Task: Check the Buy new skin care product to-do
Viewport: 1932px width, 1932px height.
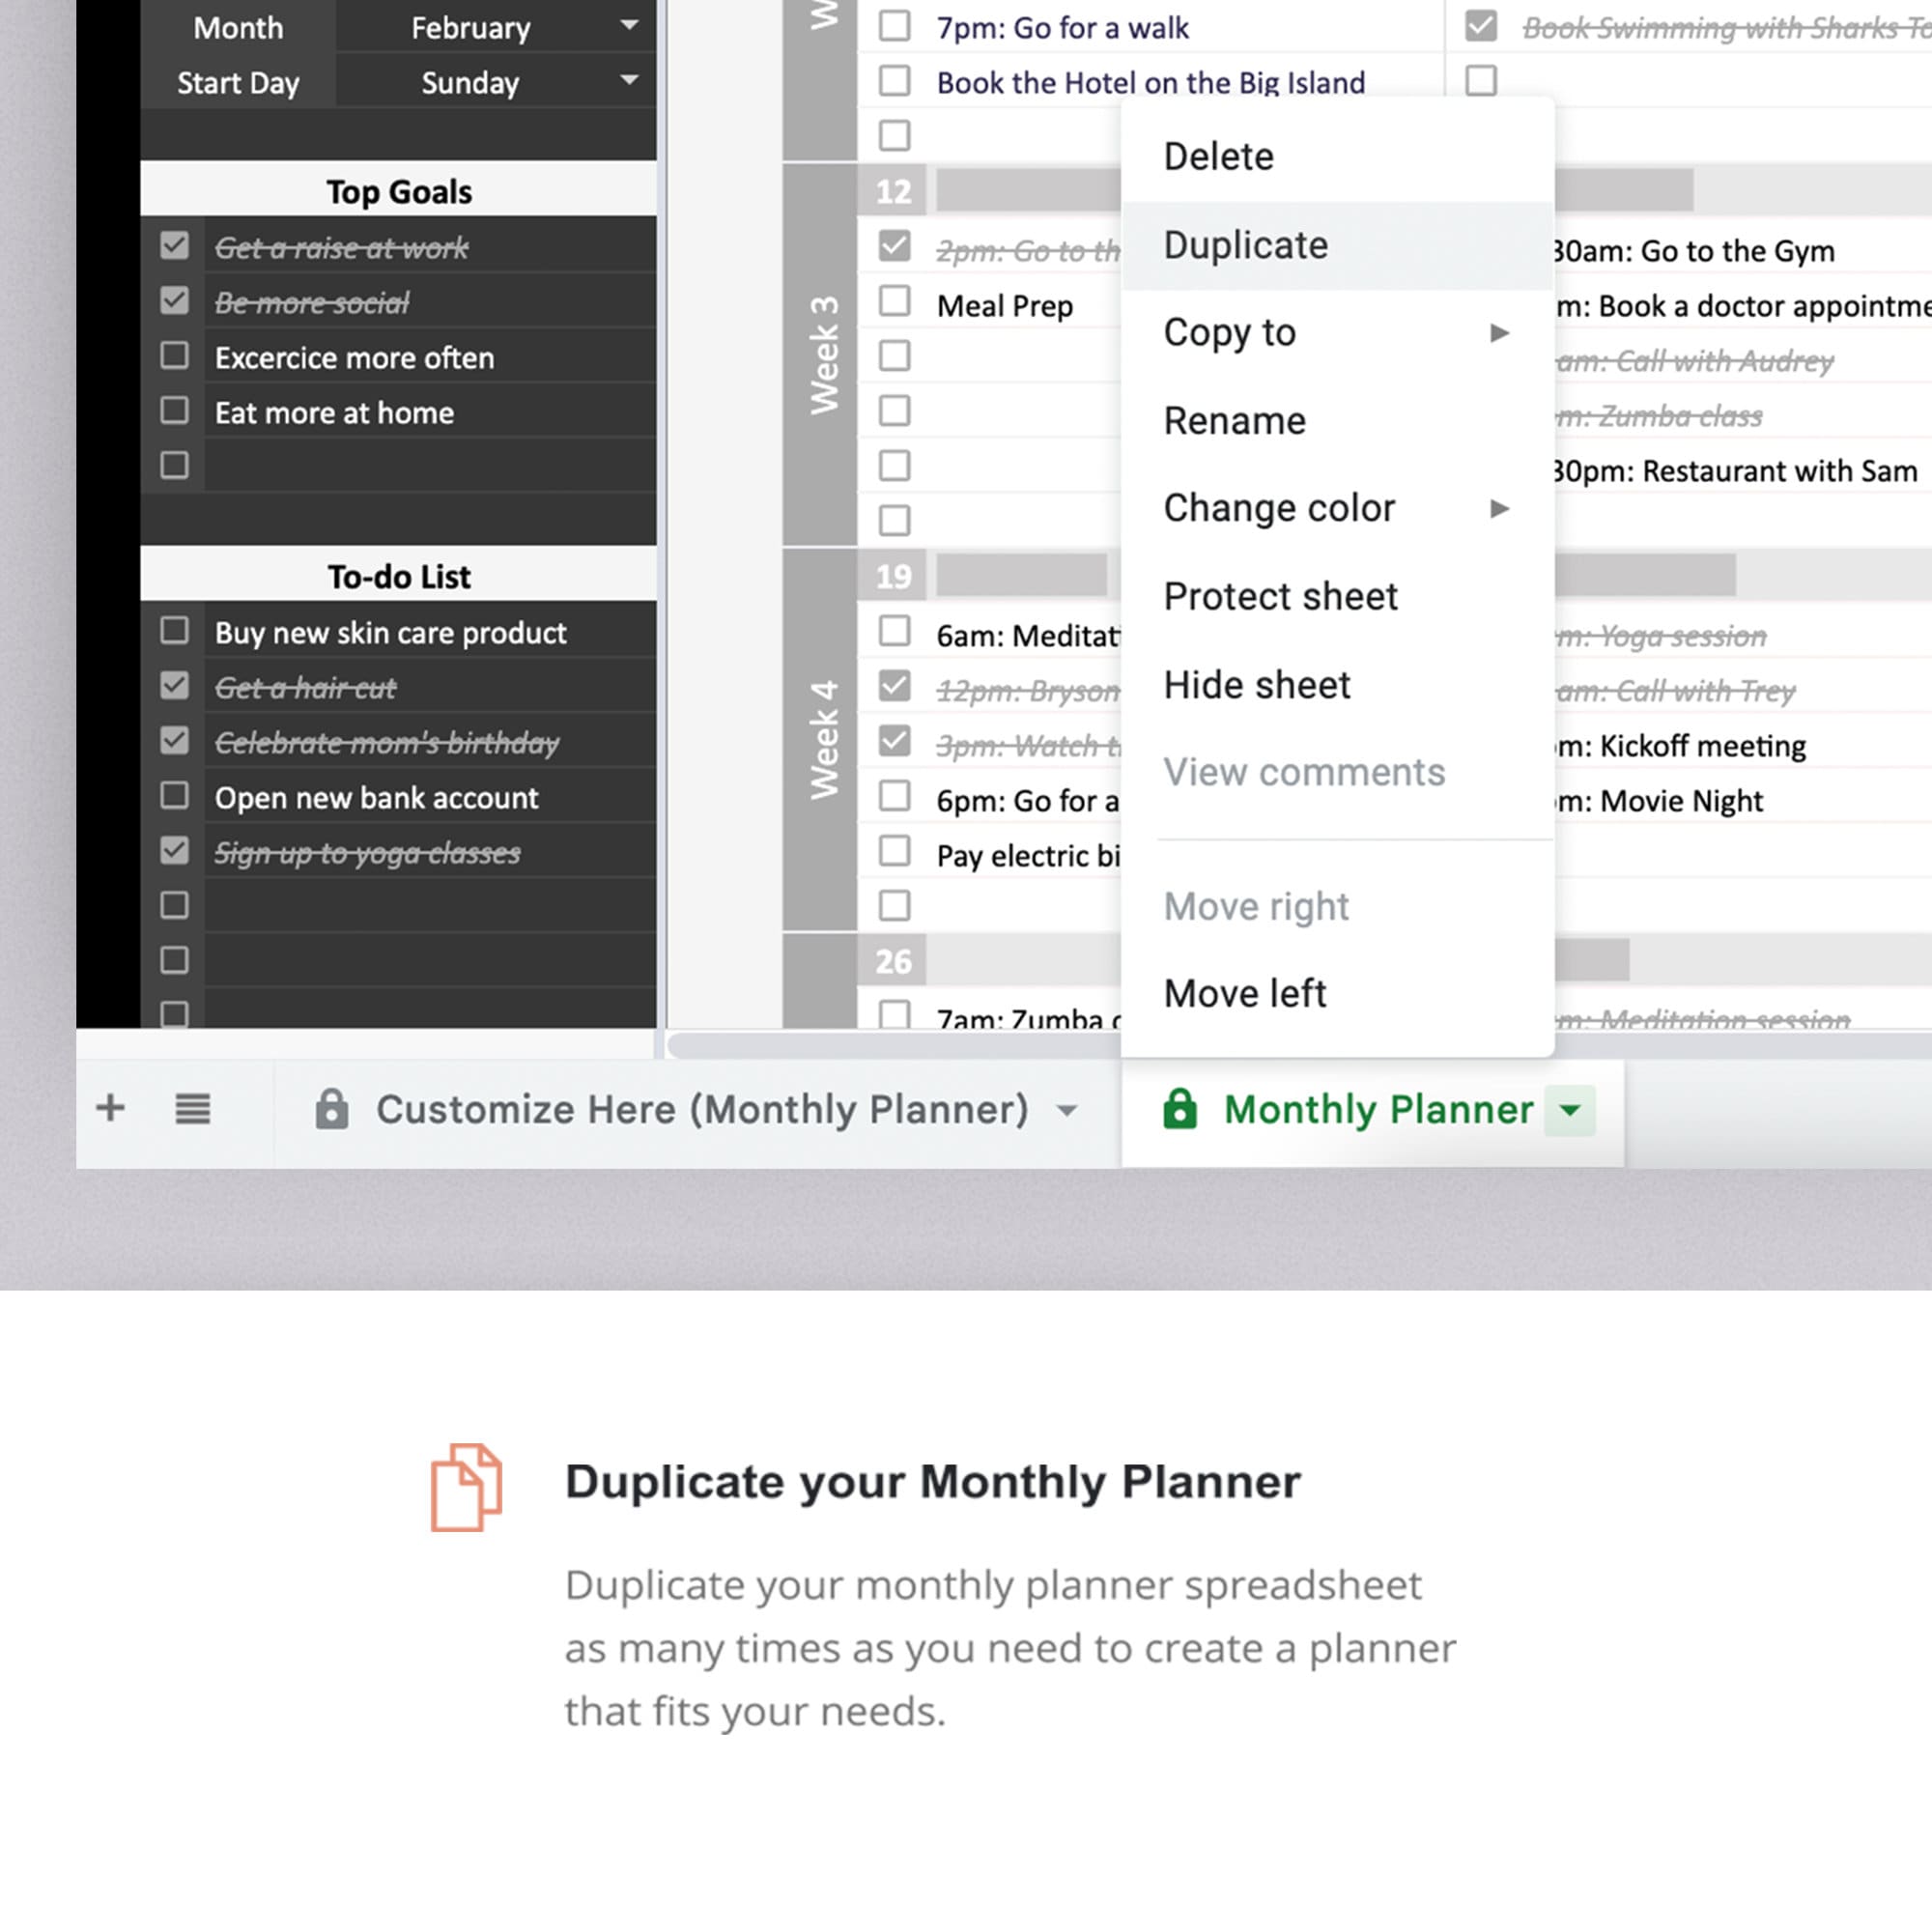Action: (x=175, y=630)
